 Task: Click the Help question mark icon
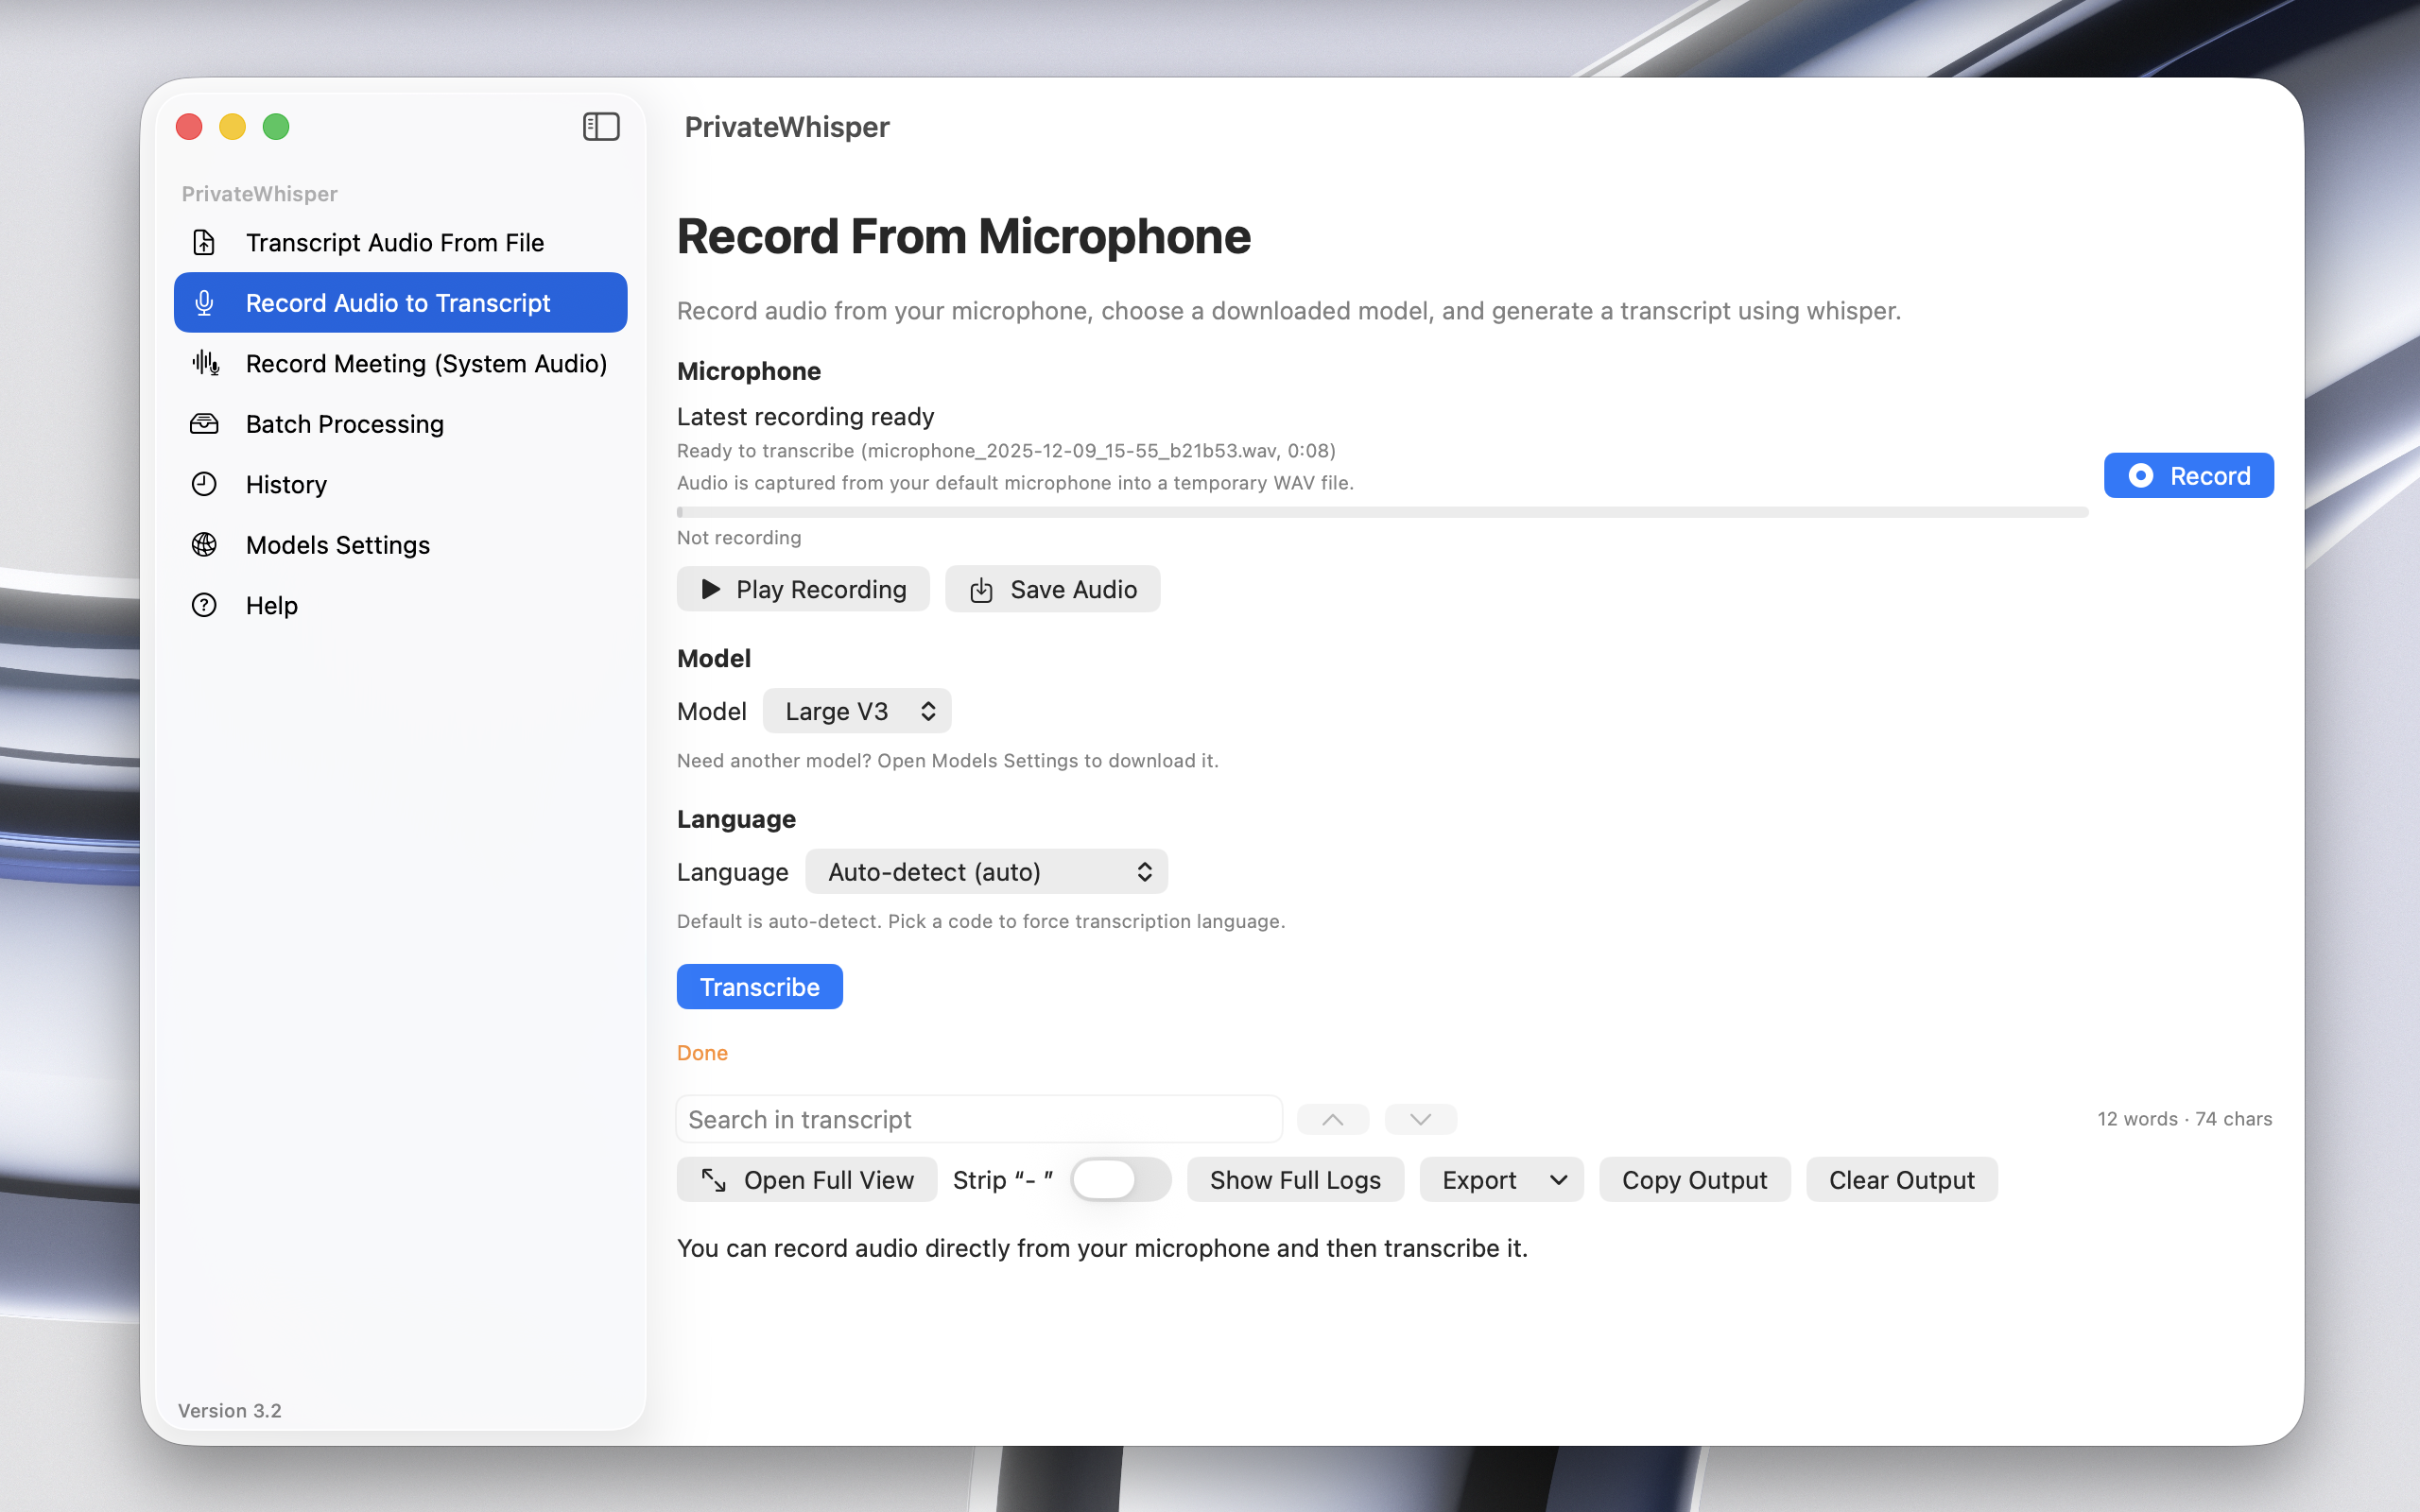pos(204,605)
